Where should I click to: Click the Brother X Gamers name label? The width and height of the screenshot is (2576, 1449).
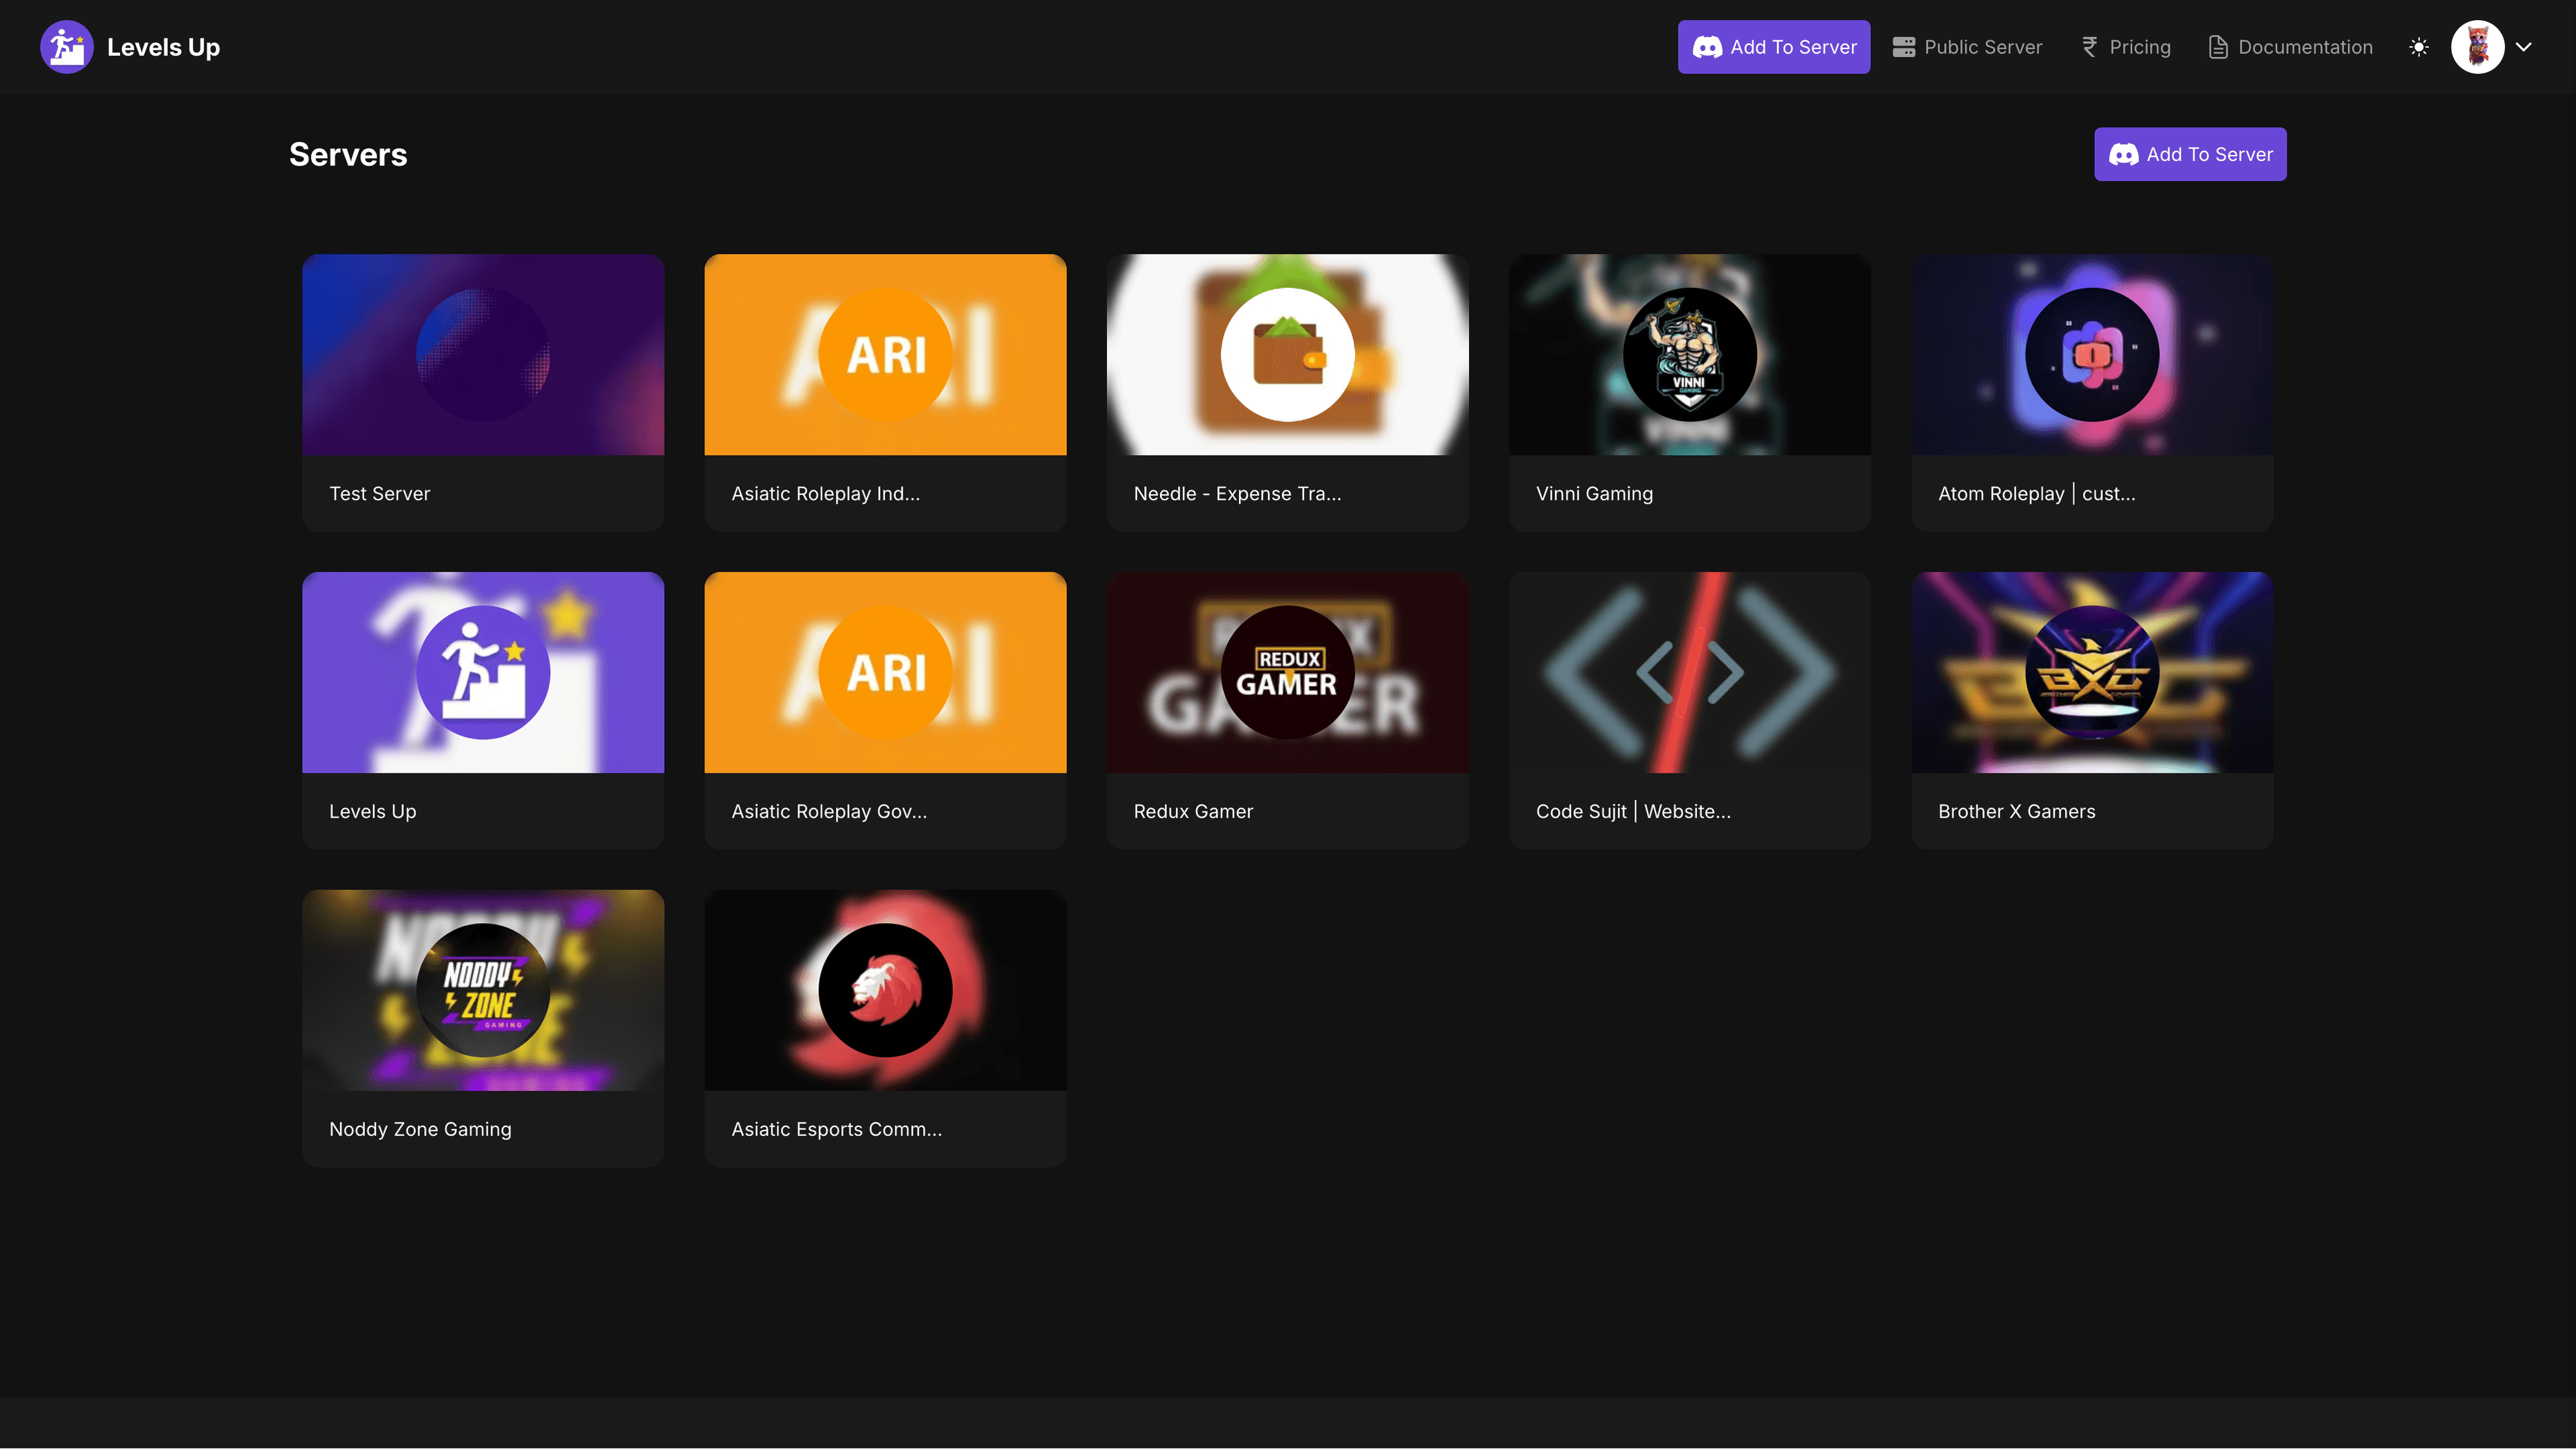(2017, 812)
